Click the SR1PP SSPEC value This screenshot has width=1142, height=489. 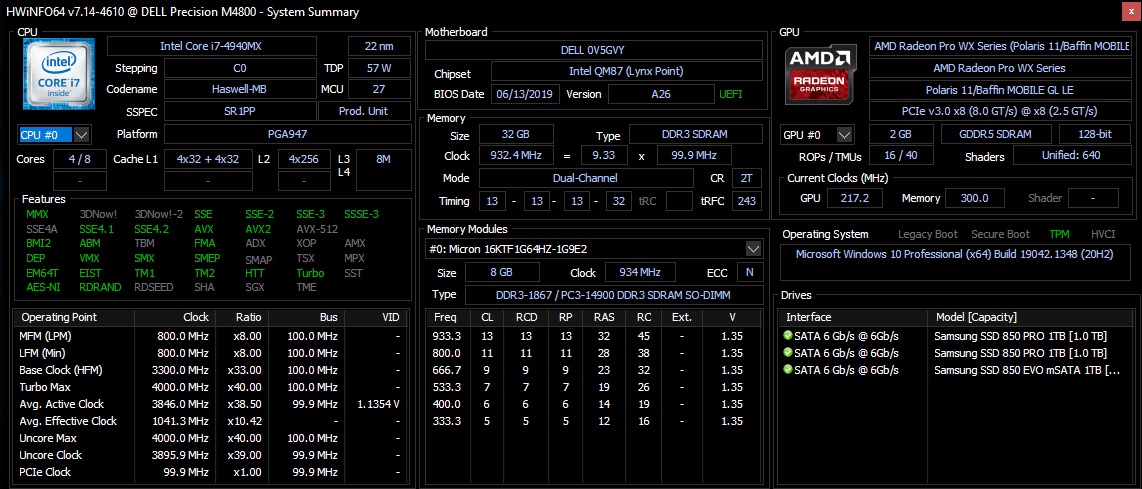[240, 111]
